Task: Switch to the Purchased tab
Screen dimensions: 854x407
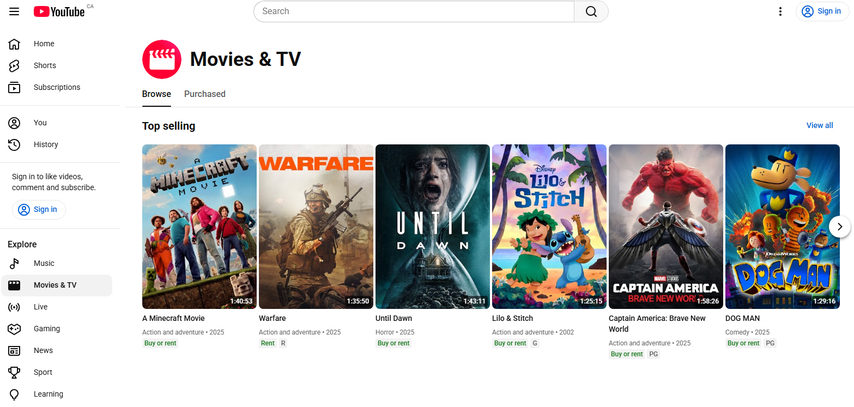Action: (x=205, y=94)
